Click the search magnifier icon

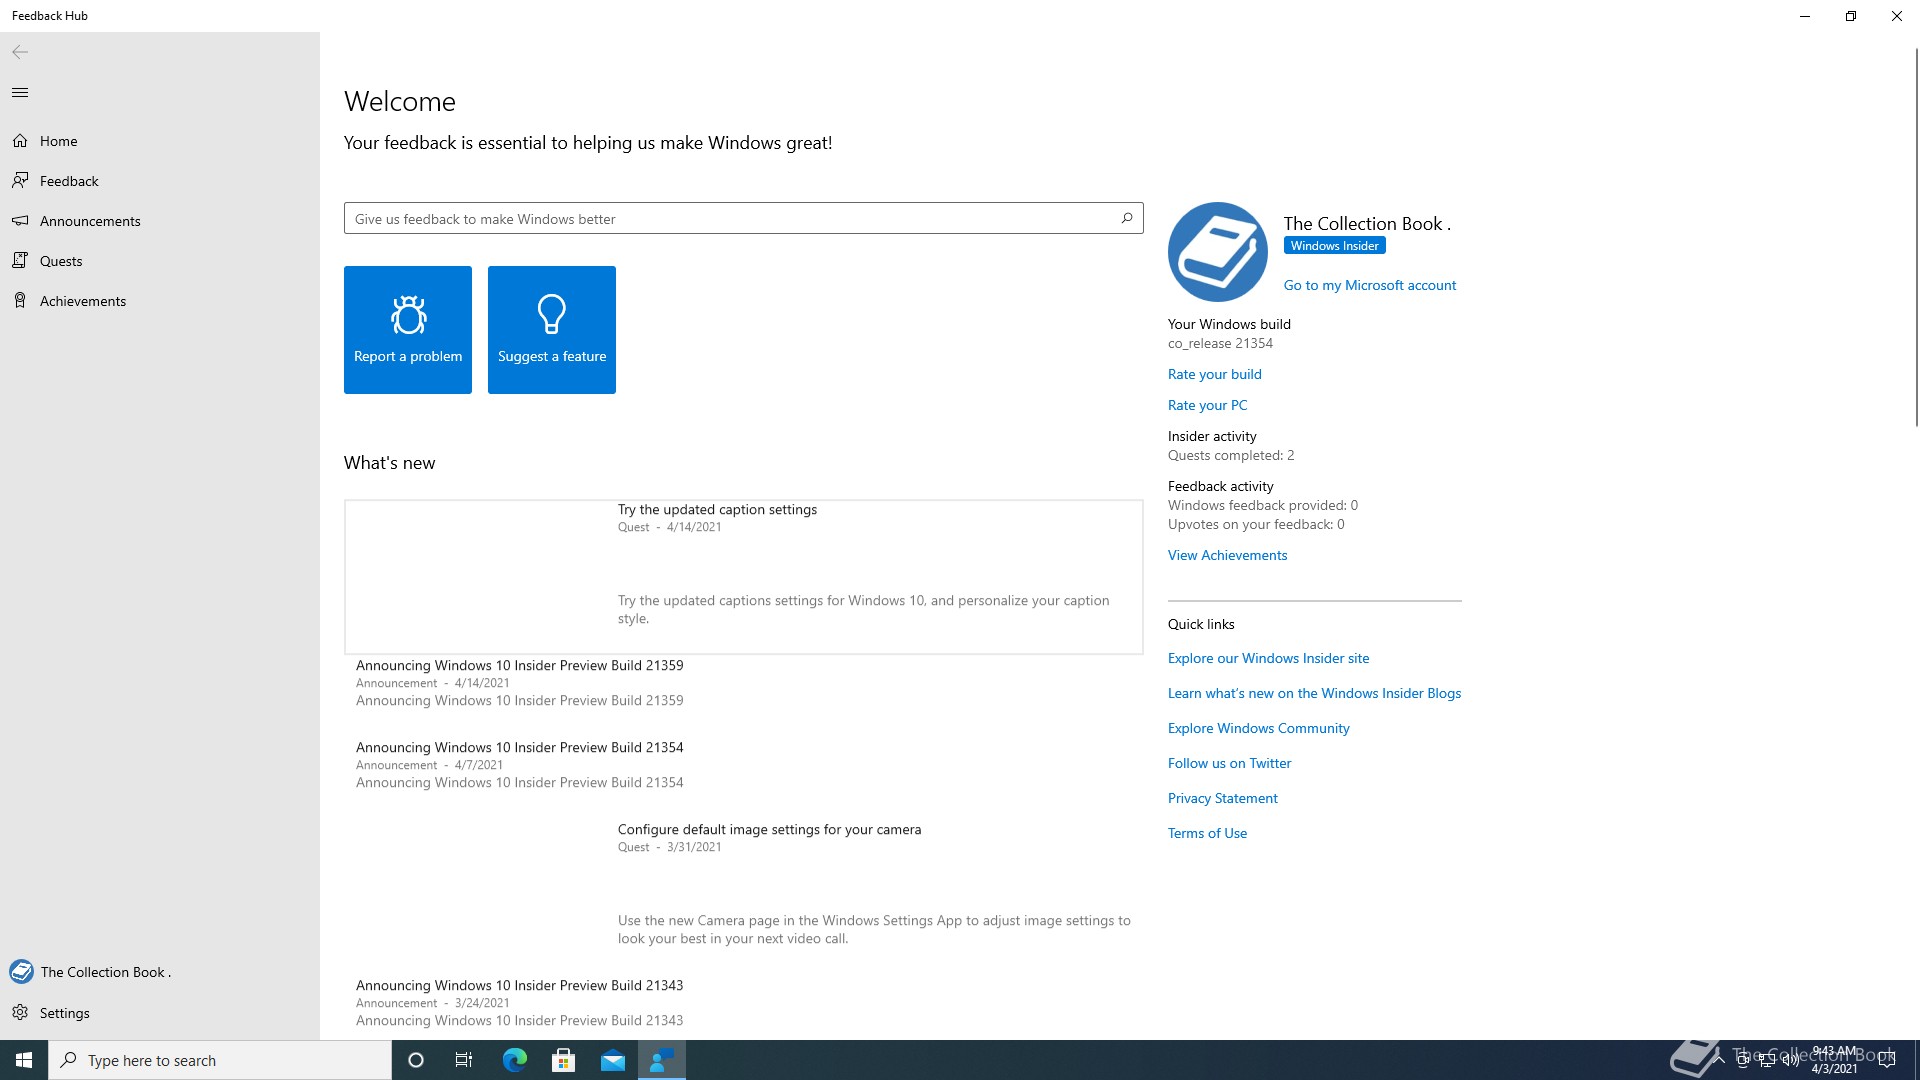(x=1127, y=218)
